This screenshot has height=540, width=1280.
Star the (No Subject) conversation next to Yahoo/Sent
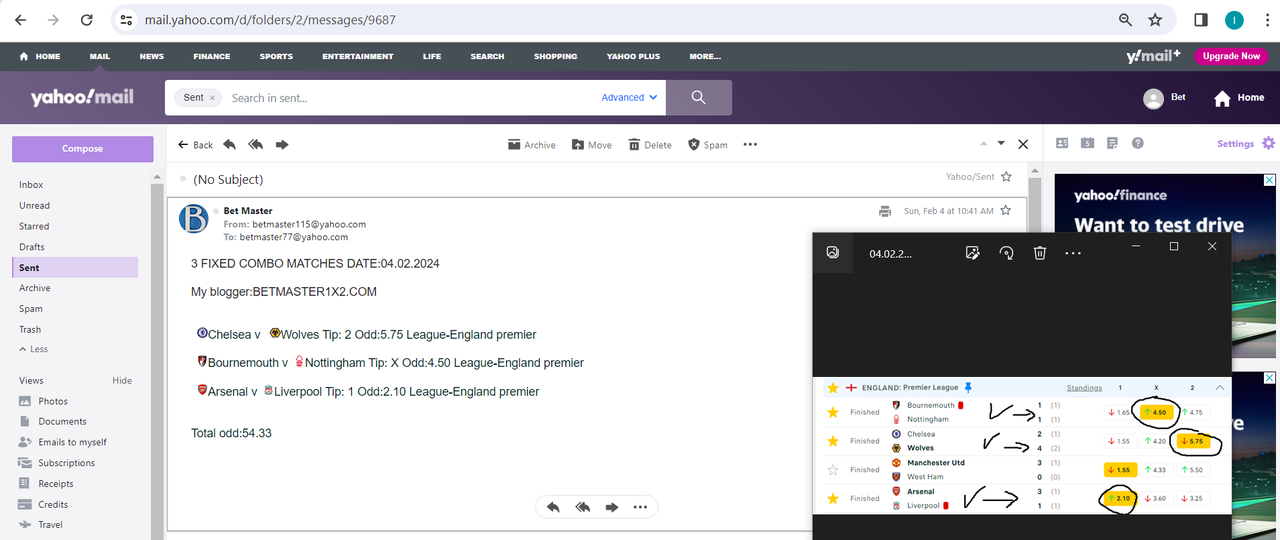(x=1006, y=177)
